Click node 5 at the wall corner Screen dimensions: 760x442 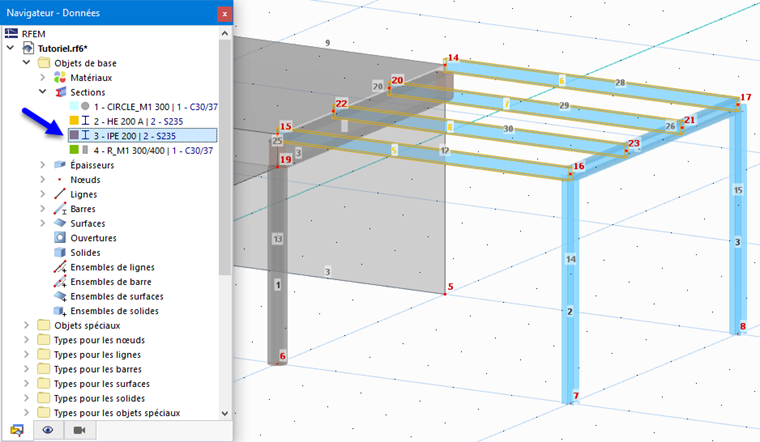(445, 294)
